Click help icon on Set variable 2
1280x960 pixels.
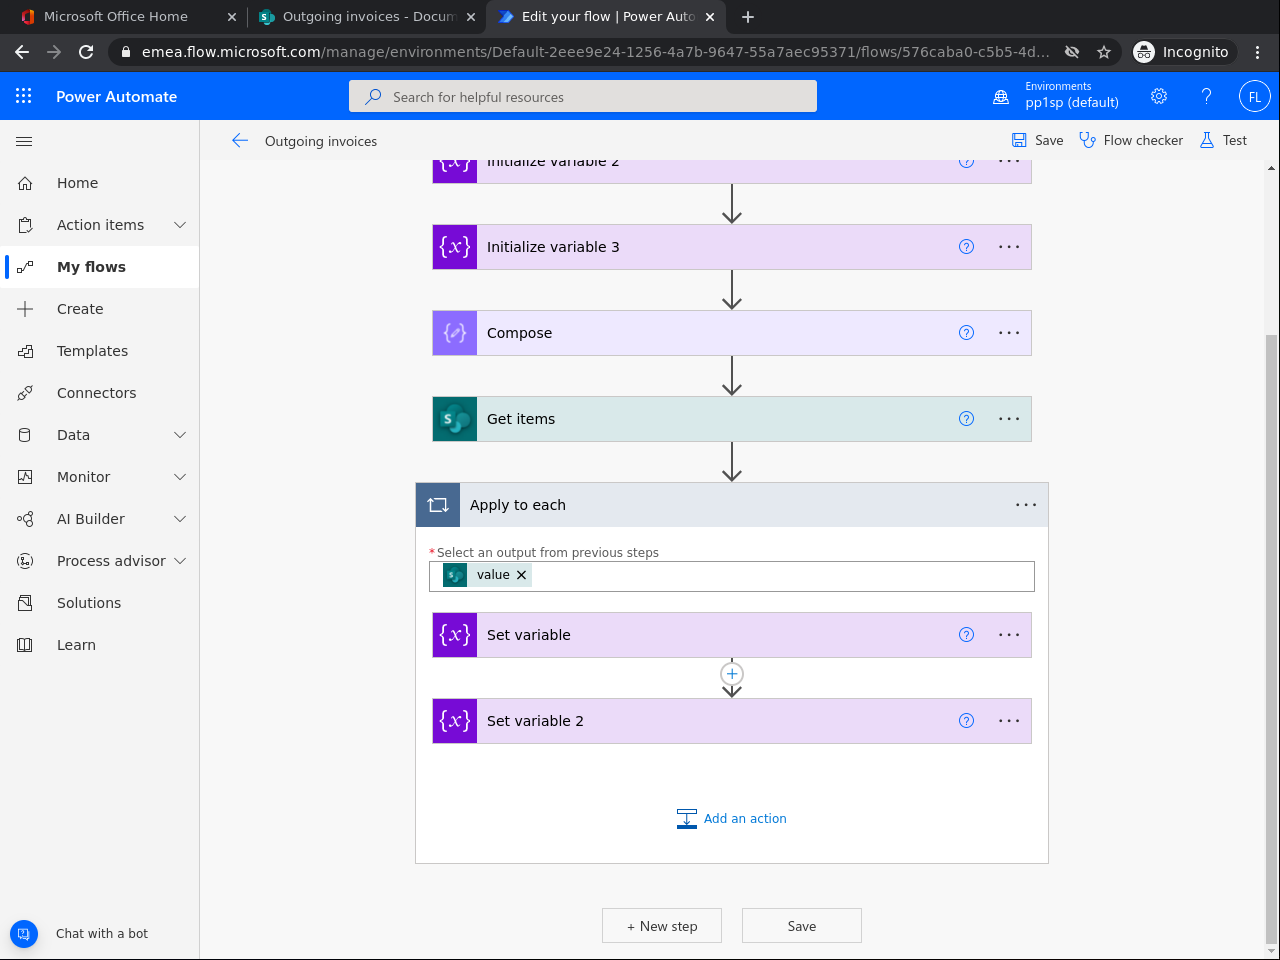(966, 721)
